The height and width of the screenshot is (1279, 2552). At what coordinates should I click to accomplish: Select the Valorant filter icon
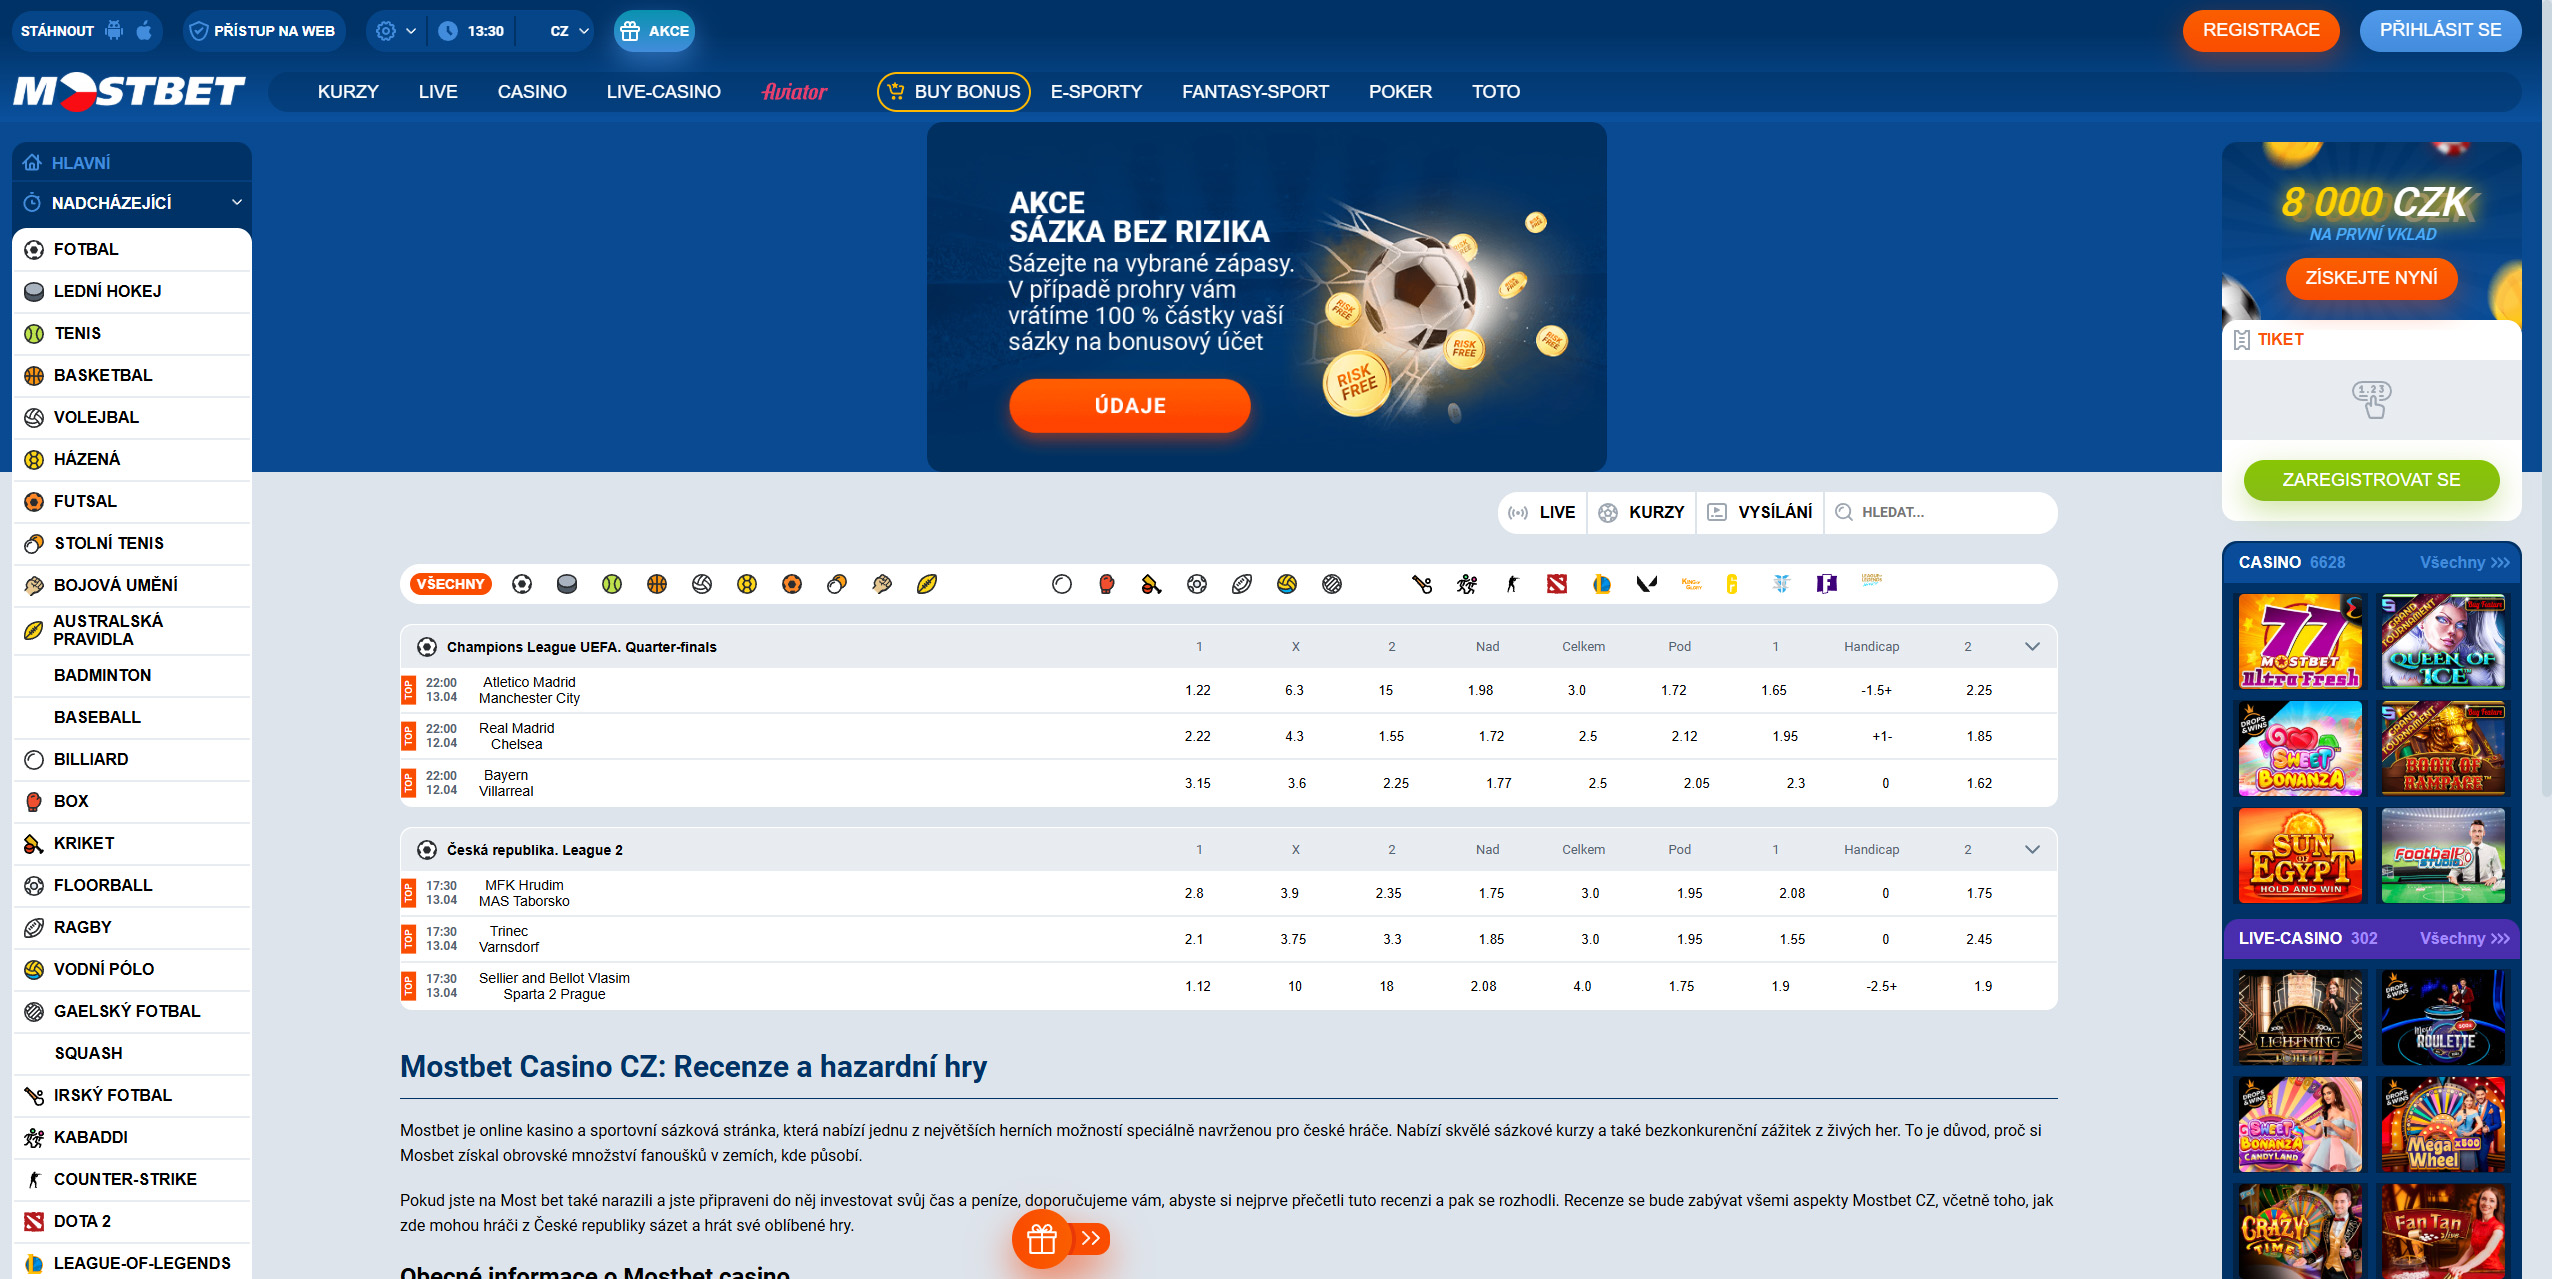coord(1647,584)
